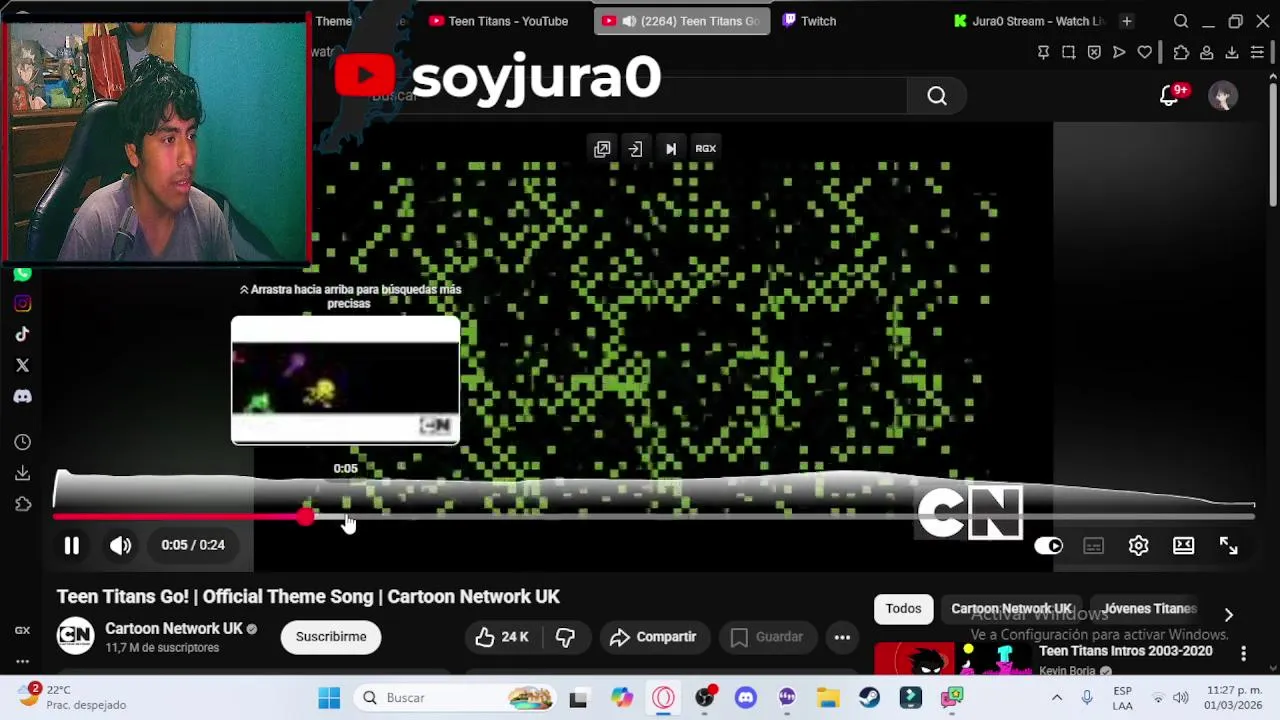The height and width of the screenshot is (720, 1280).
Task: Open YouTube notifications bell
Action: tap(1170, 96)
